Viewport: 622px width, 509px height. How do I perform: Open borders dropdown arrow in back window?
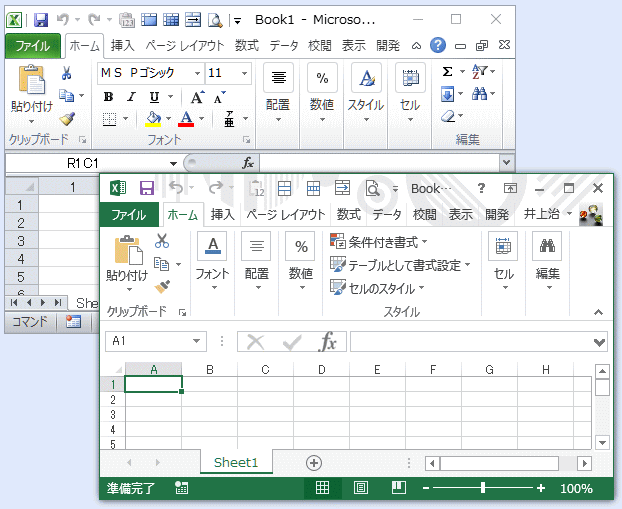pos(126,119)
